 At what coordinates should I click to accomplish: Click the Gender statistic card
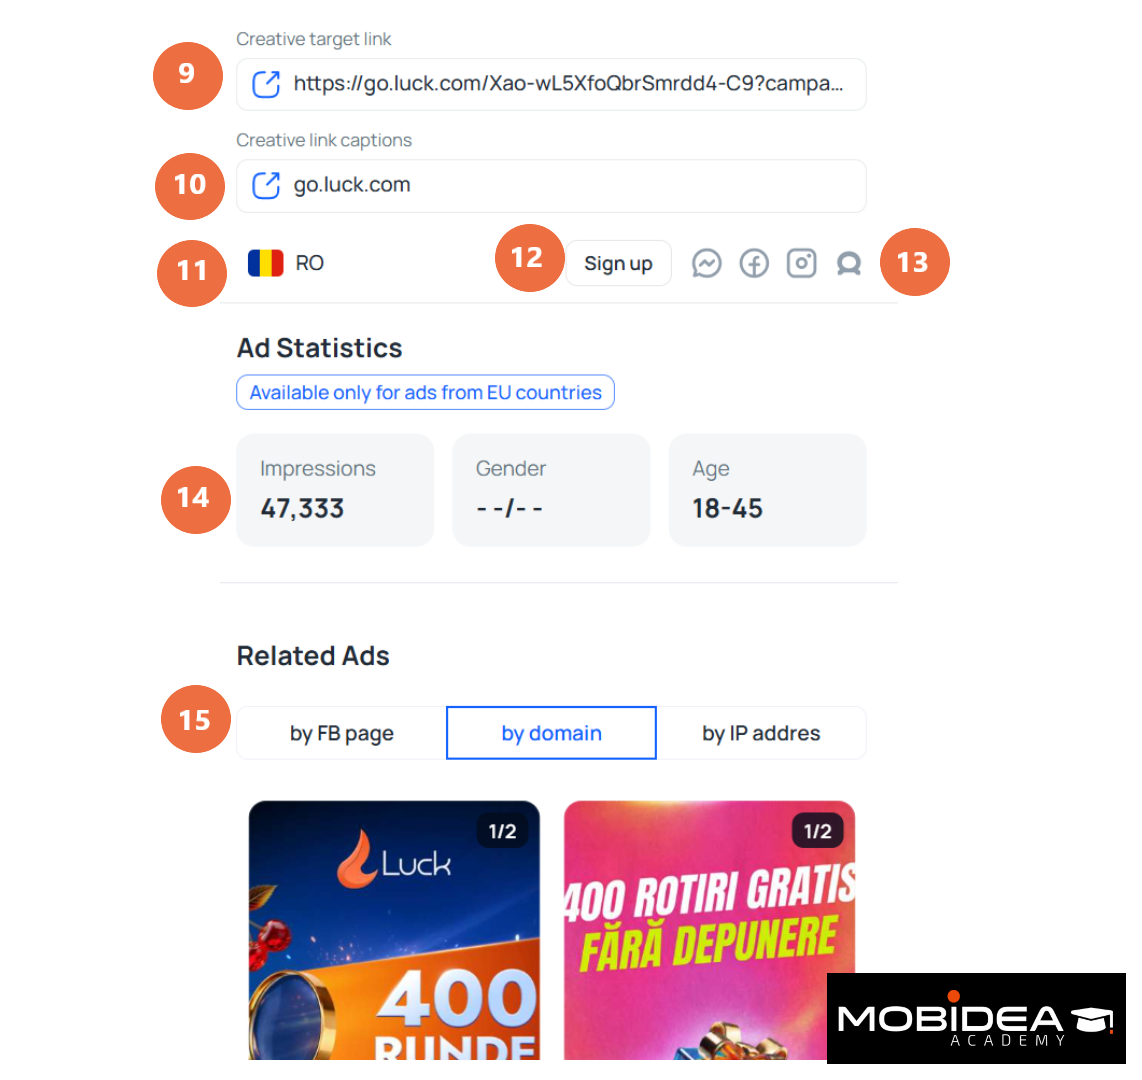coord(551,490)
